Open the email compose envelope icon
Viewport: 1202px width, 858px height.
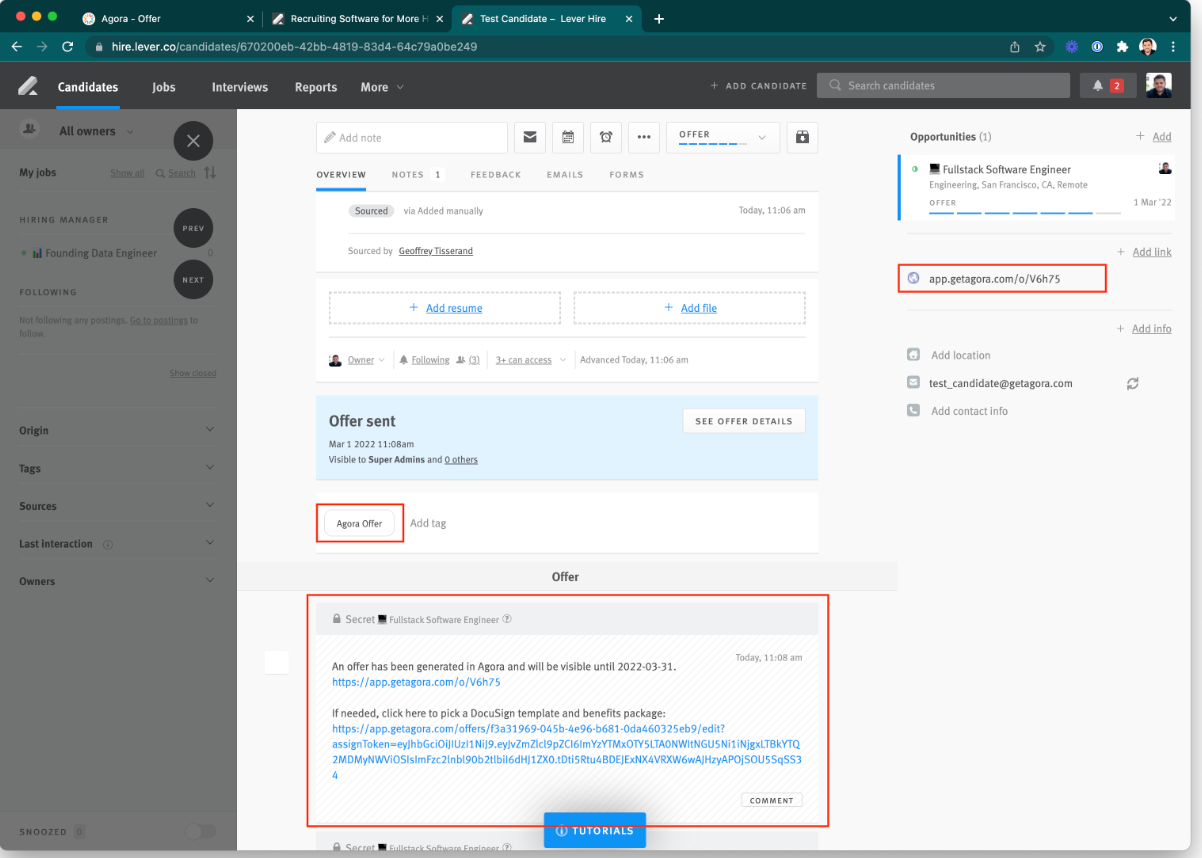[x=530, y=137]
